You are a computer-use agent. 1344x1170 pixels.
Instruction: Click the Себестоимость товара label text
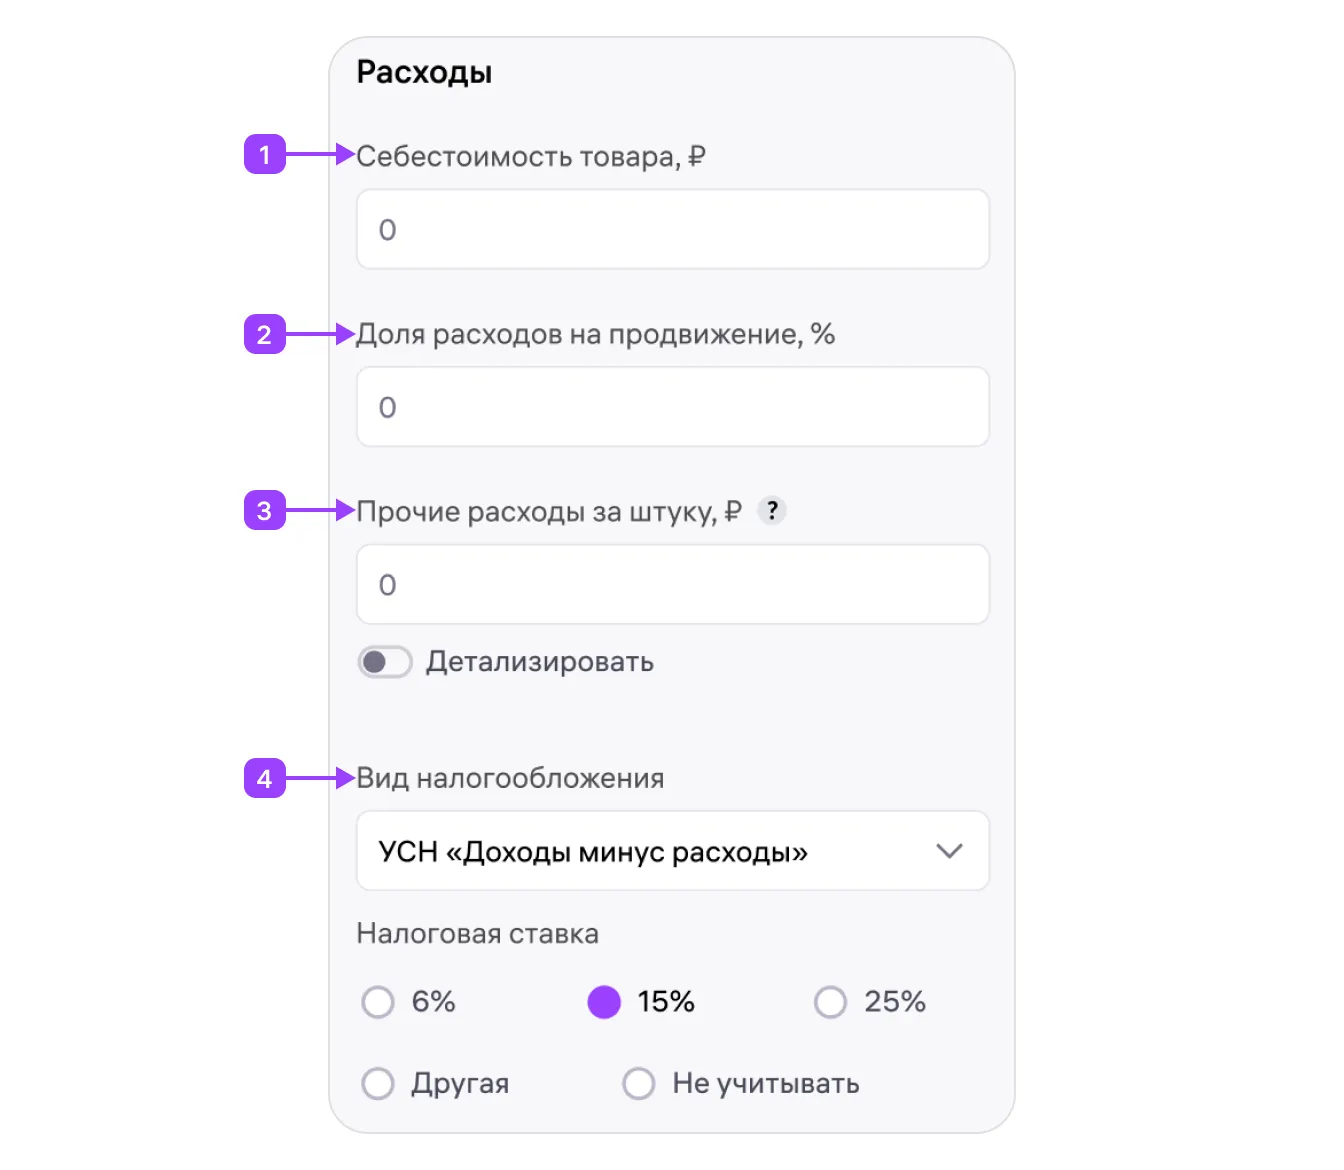(531, 156)
